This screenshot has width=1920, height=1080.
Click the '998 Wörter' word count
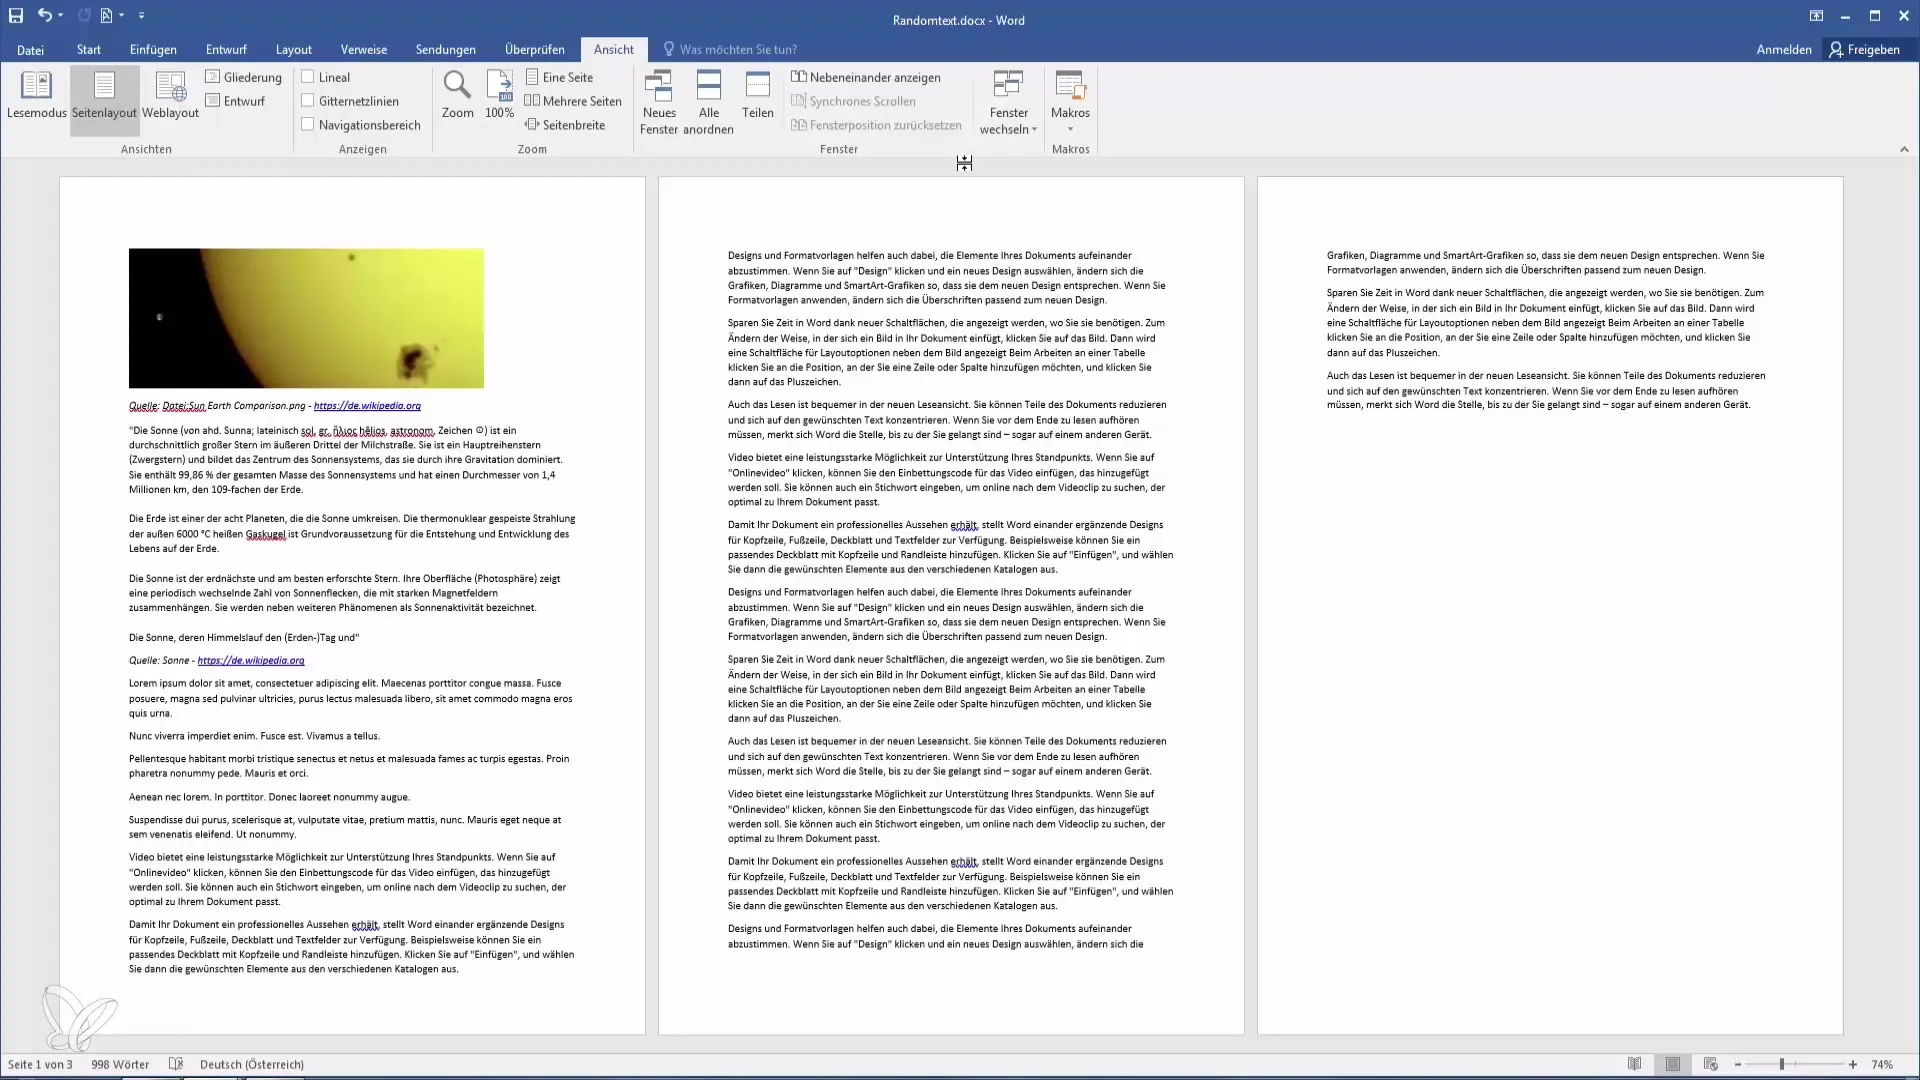[x=120, y=1064]
